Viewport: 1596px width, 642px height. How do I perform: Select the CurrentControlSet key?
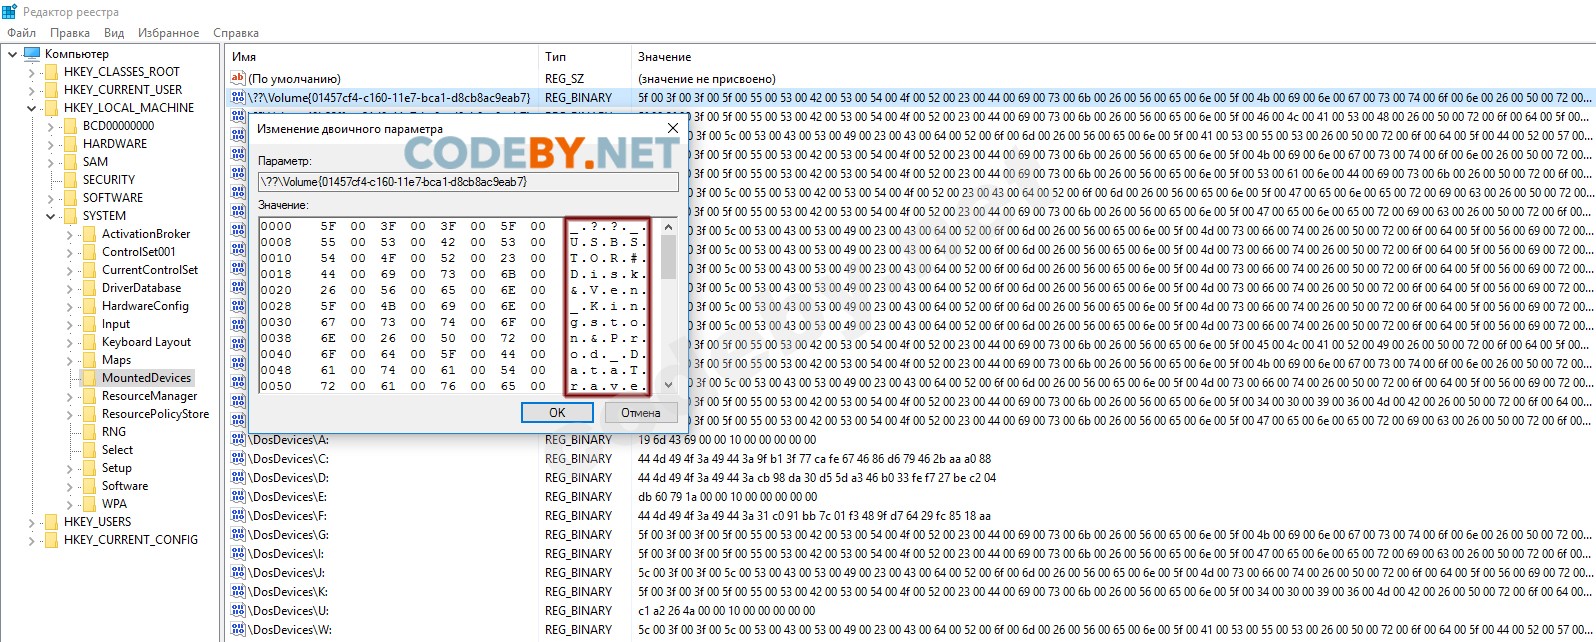tap(150, 270)
